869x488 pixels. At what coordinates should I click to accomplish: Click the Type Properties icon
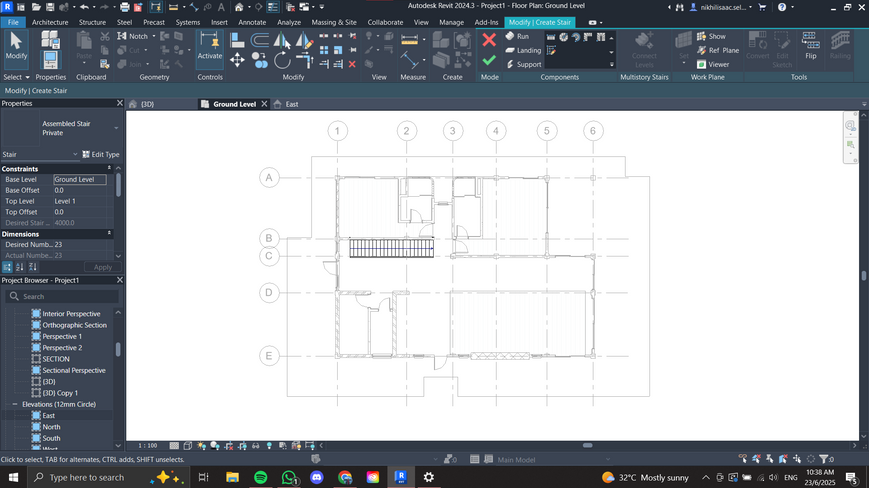(x=50, y=39)
